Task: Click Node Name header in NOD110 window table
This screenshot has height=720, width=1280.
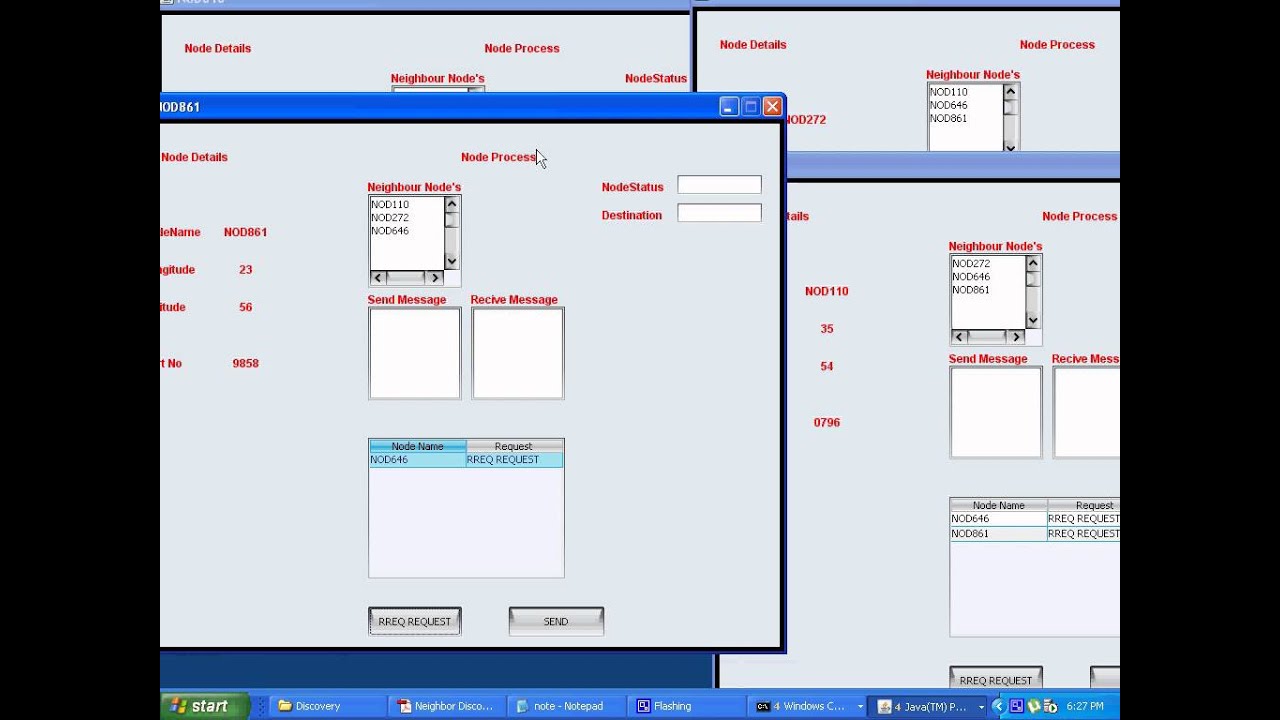Action: 998,505
